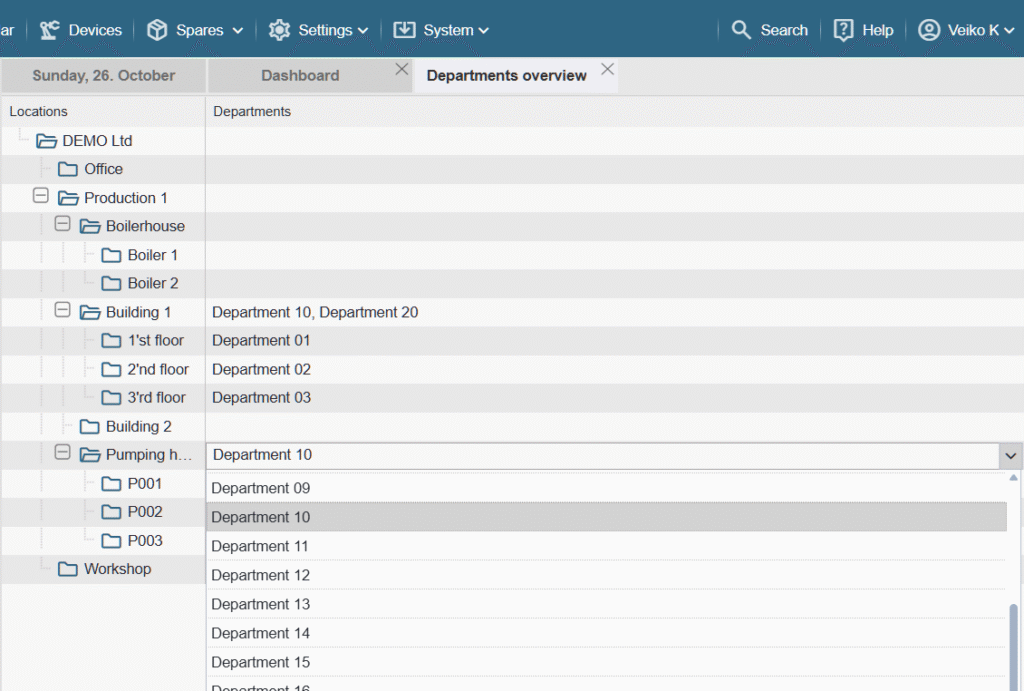Viewport: 1024px width, 691px height.
Task: Click the Boiler 1 folder icon
Action: pyautogui.click(x=111, y=255)
